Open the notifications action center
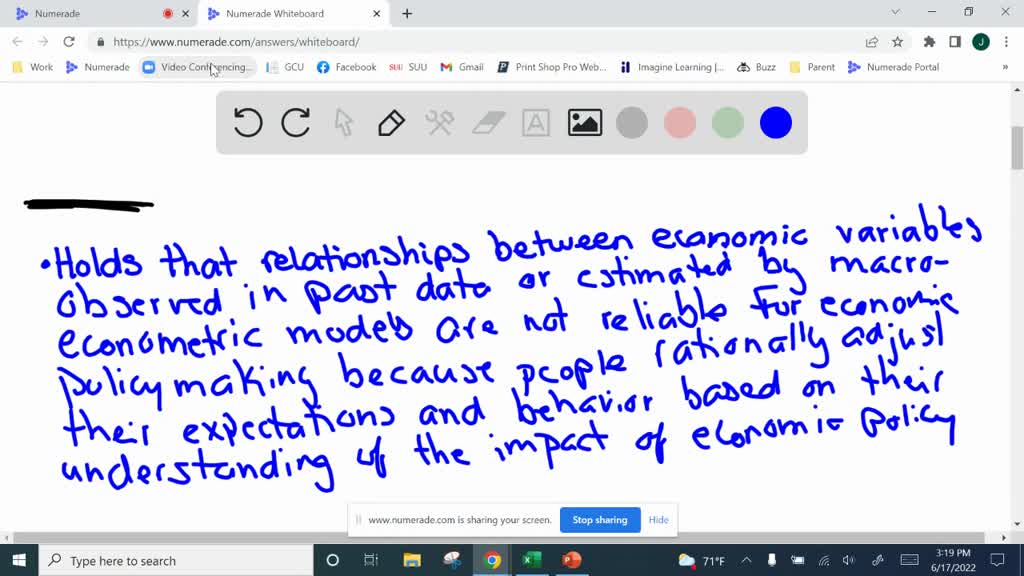Screen dimensions: 1024x576 (997, 560)
